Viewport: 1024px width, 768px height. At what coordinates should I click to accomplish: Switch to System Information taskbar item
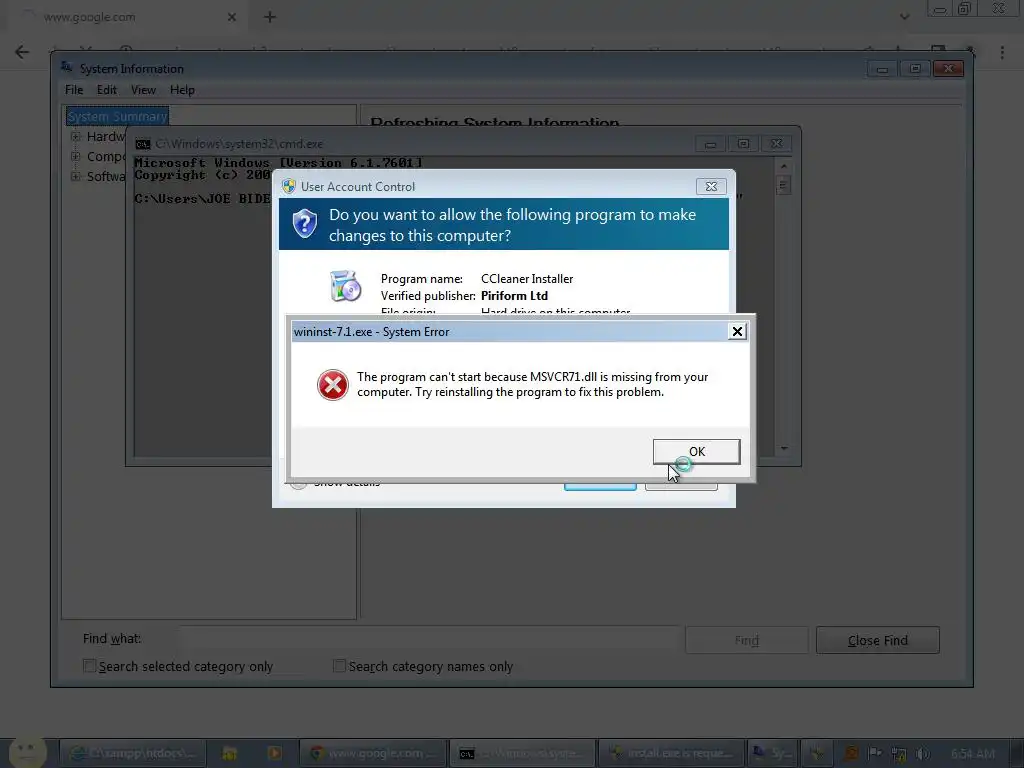[x=771, y=753]
